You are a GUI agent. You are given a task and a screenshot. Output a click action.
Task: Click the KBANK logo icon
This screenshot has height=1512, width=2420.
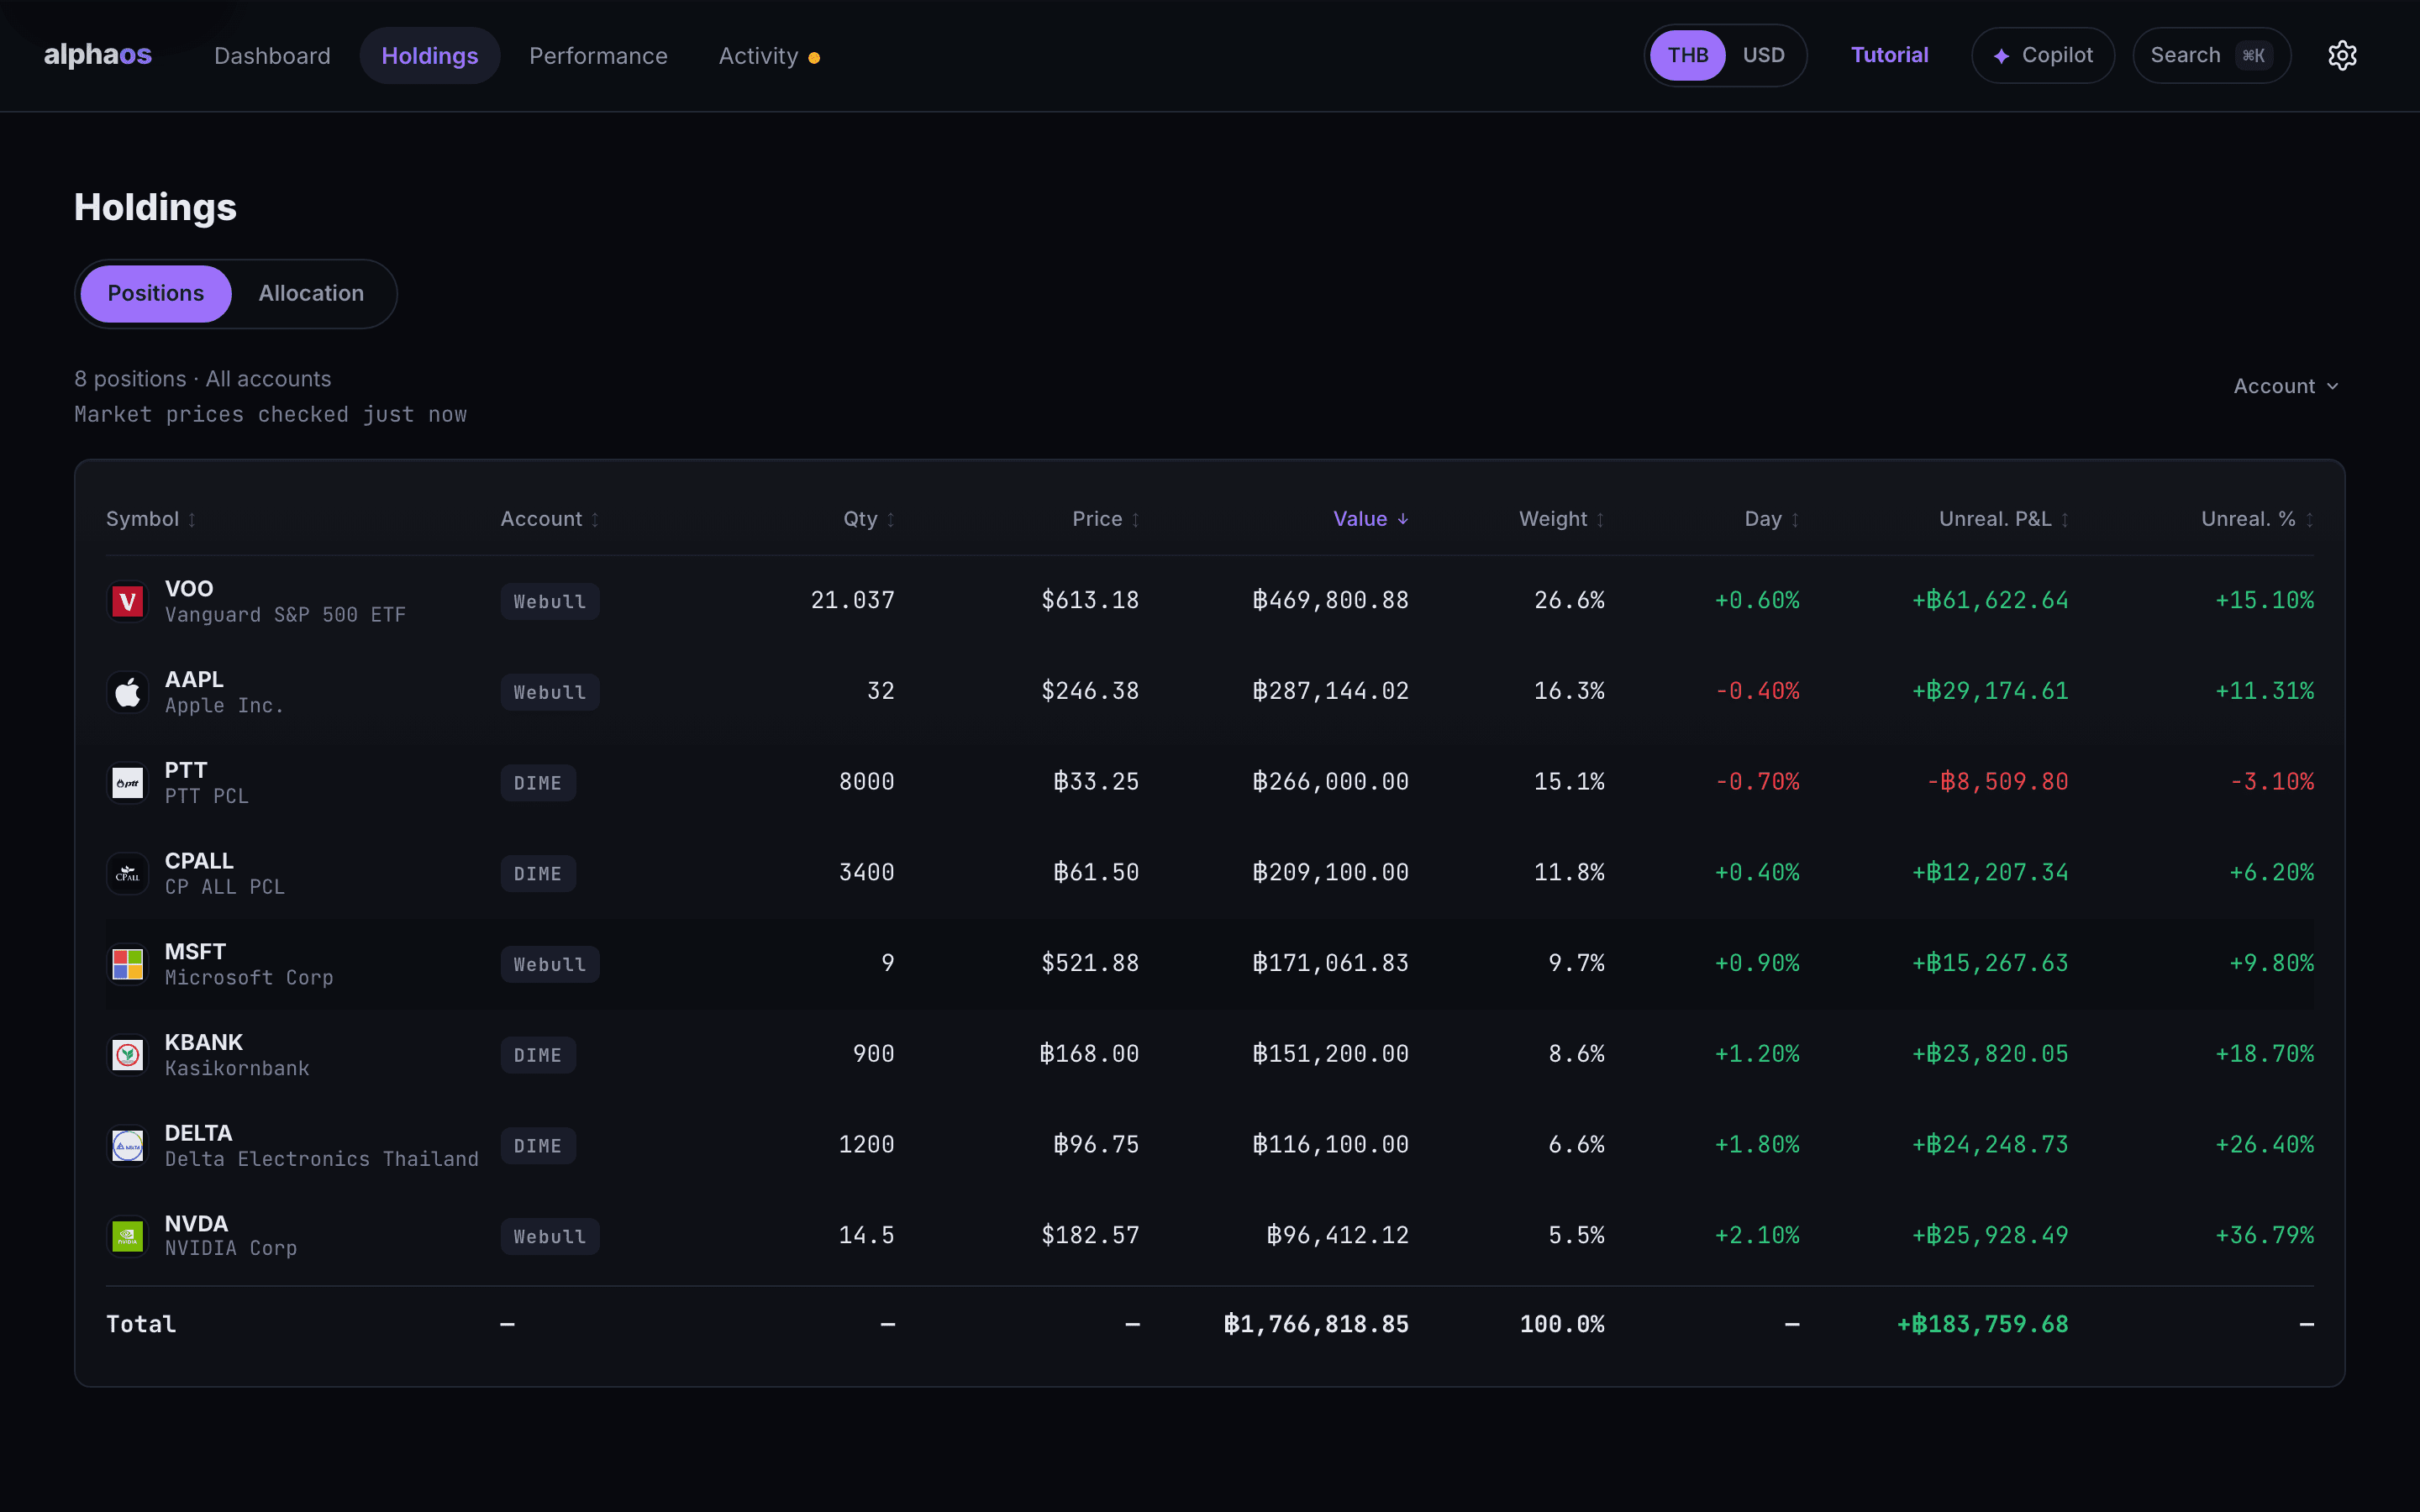point(128,1055)
